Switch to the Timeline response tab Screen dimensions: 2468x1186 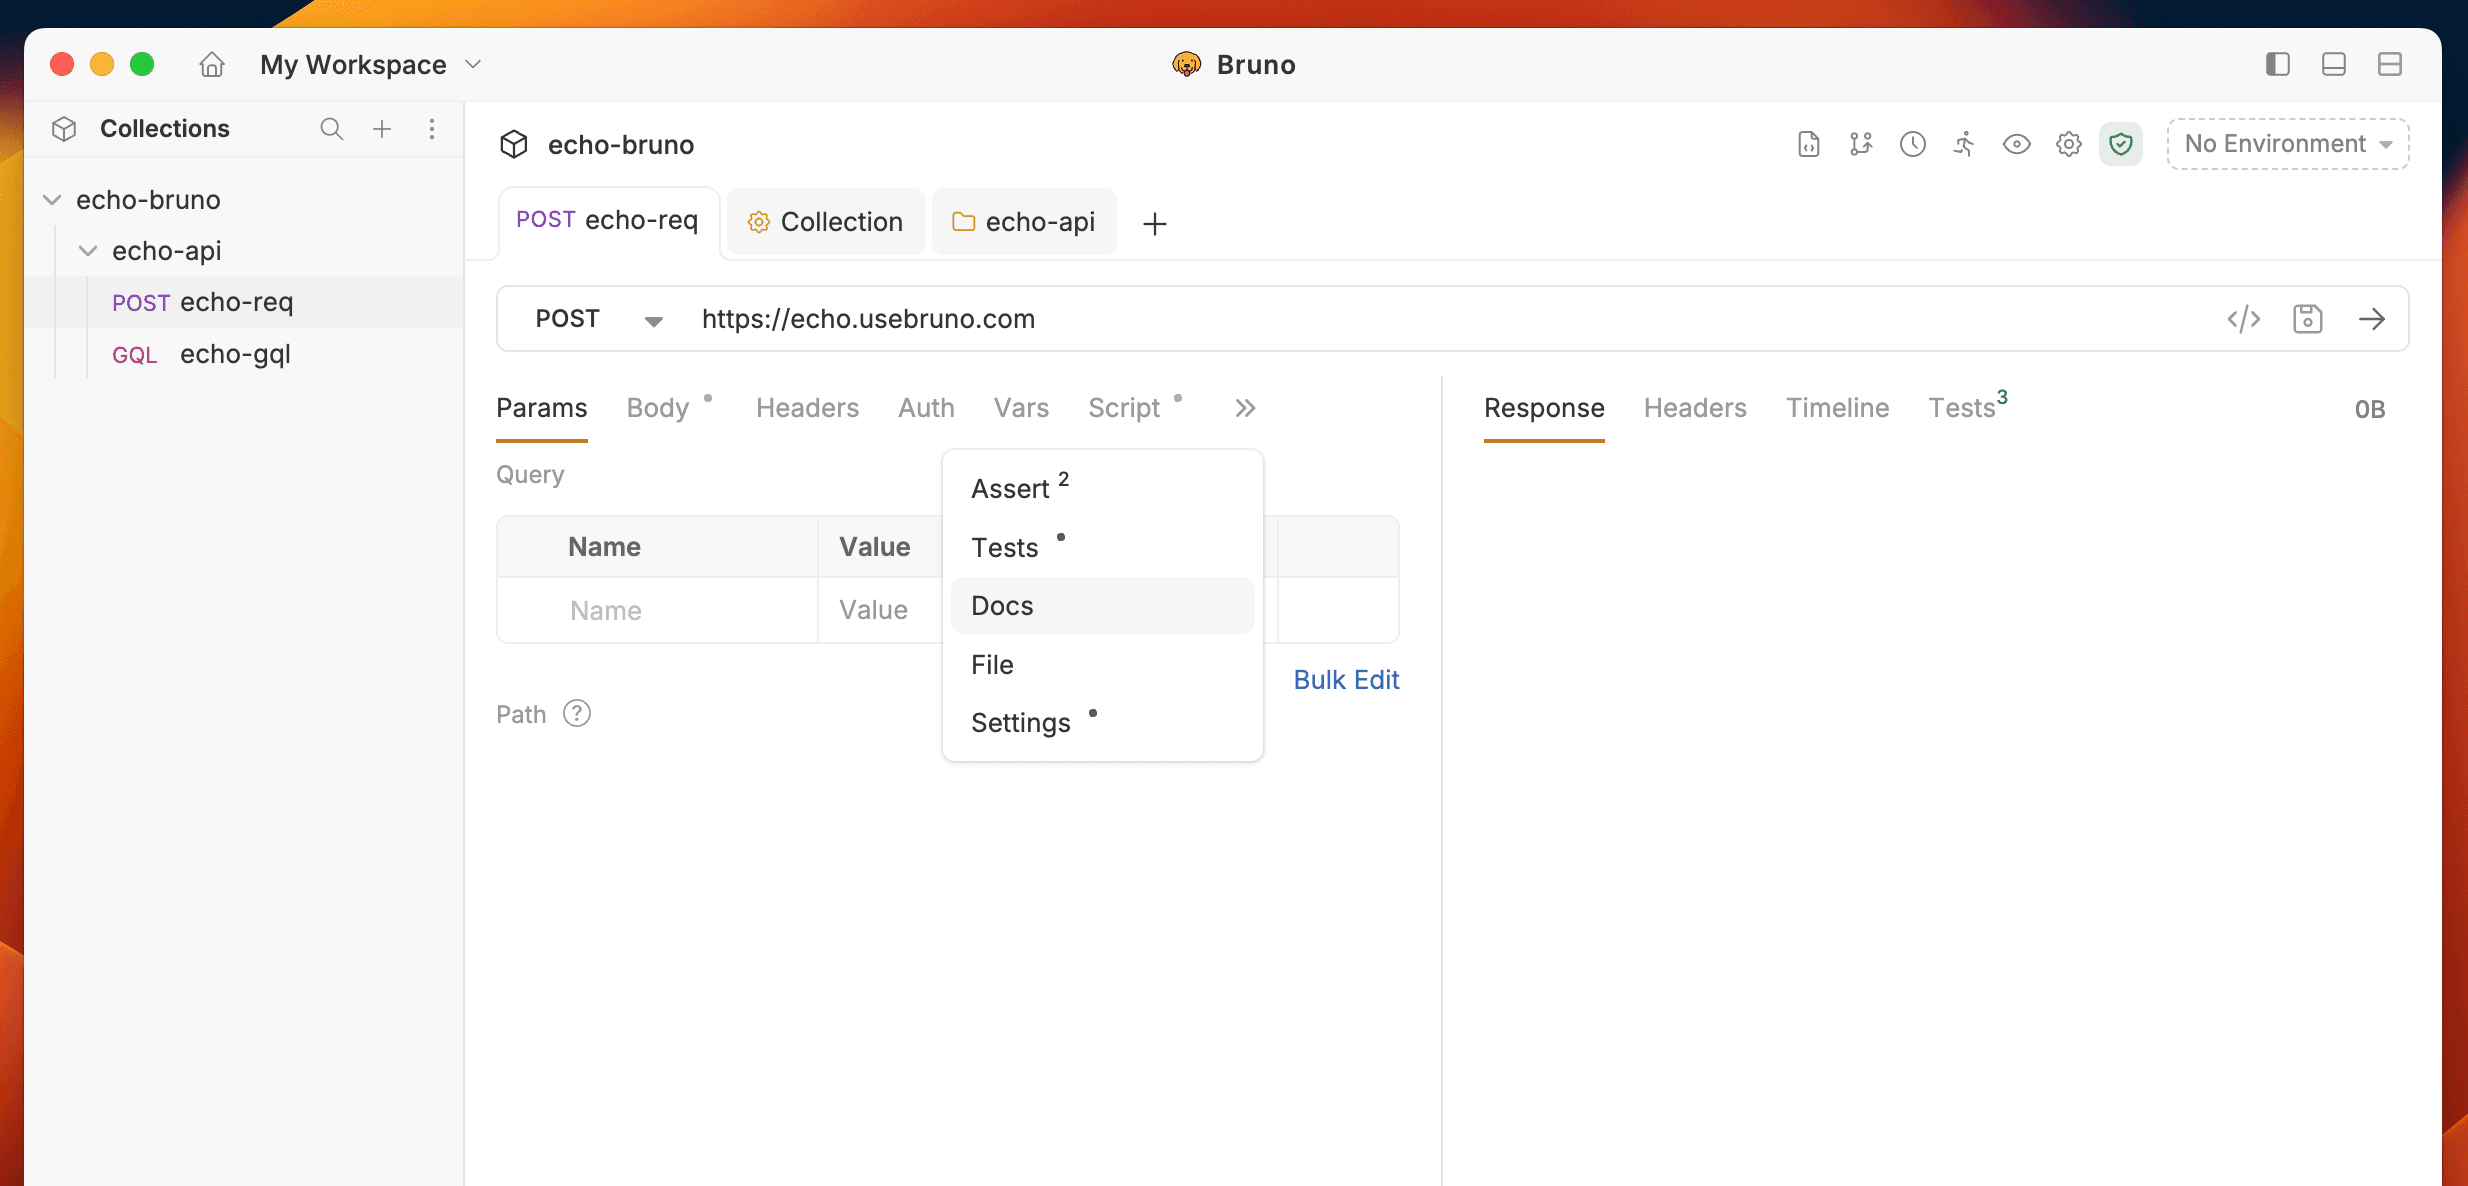coord(1837,408)
